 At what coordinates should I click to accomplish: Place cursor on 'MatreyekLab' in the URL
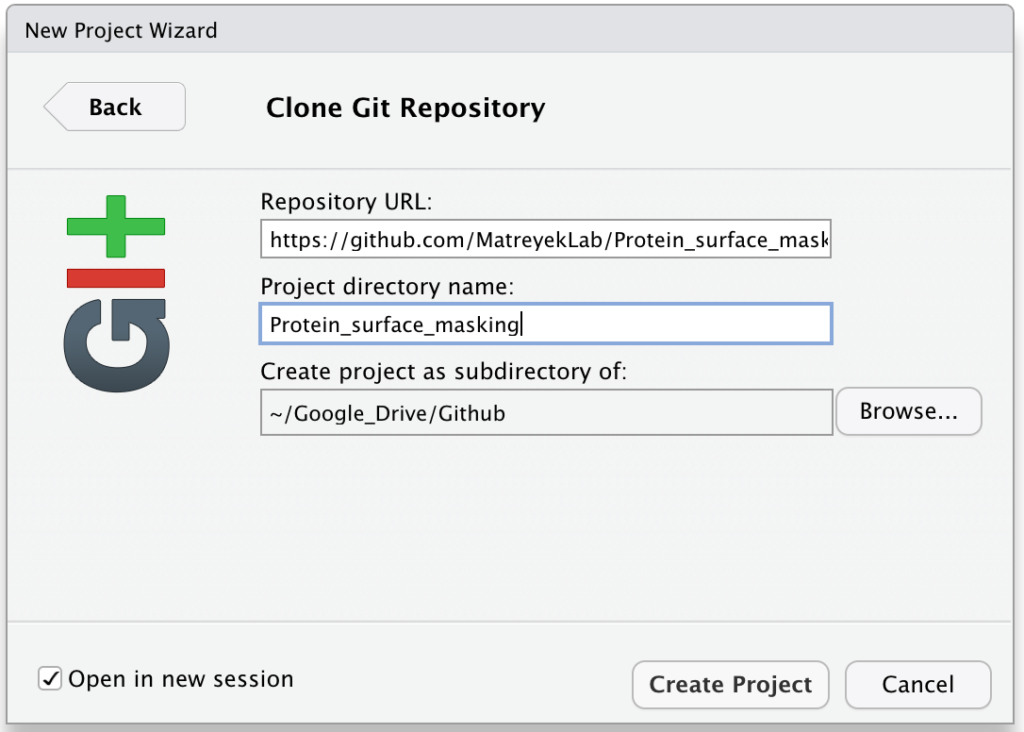539,240
